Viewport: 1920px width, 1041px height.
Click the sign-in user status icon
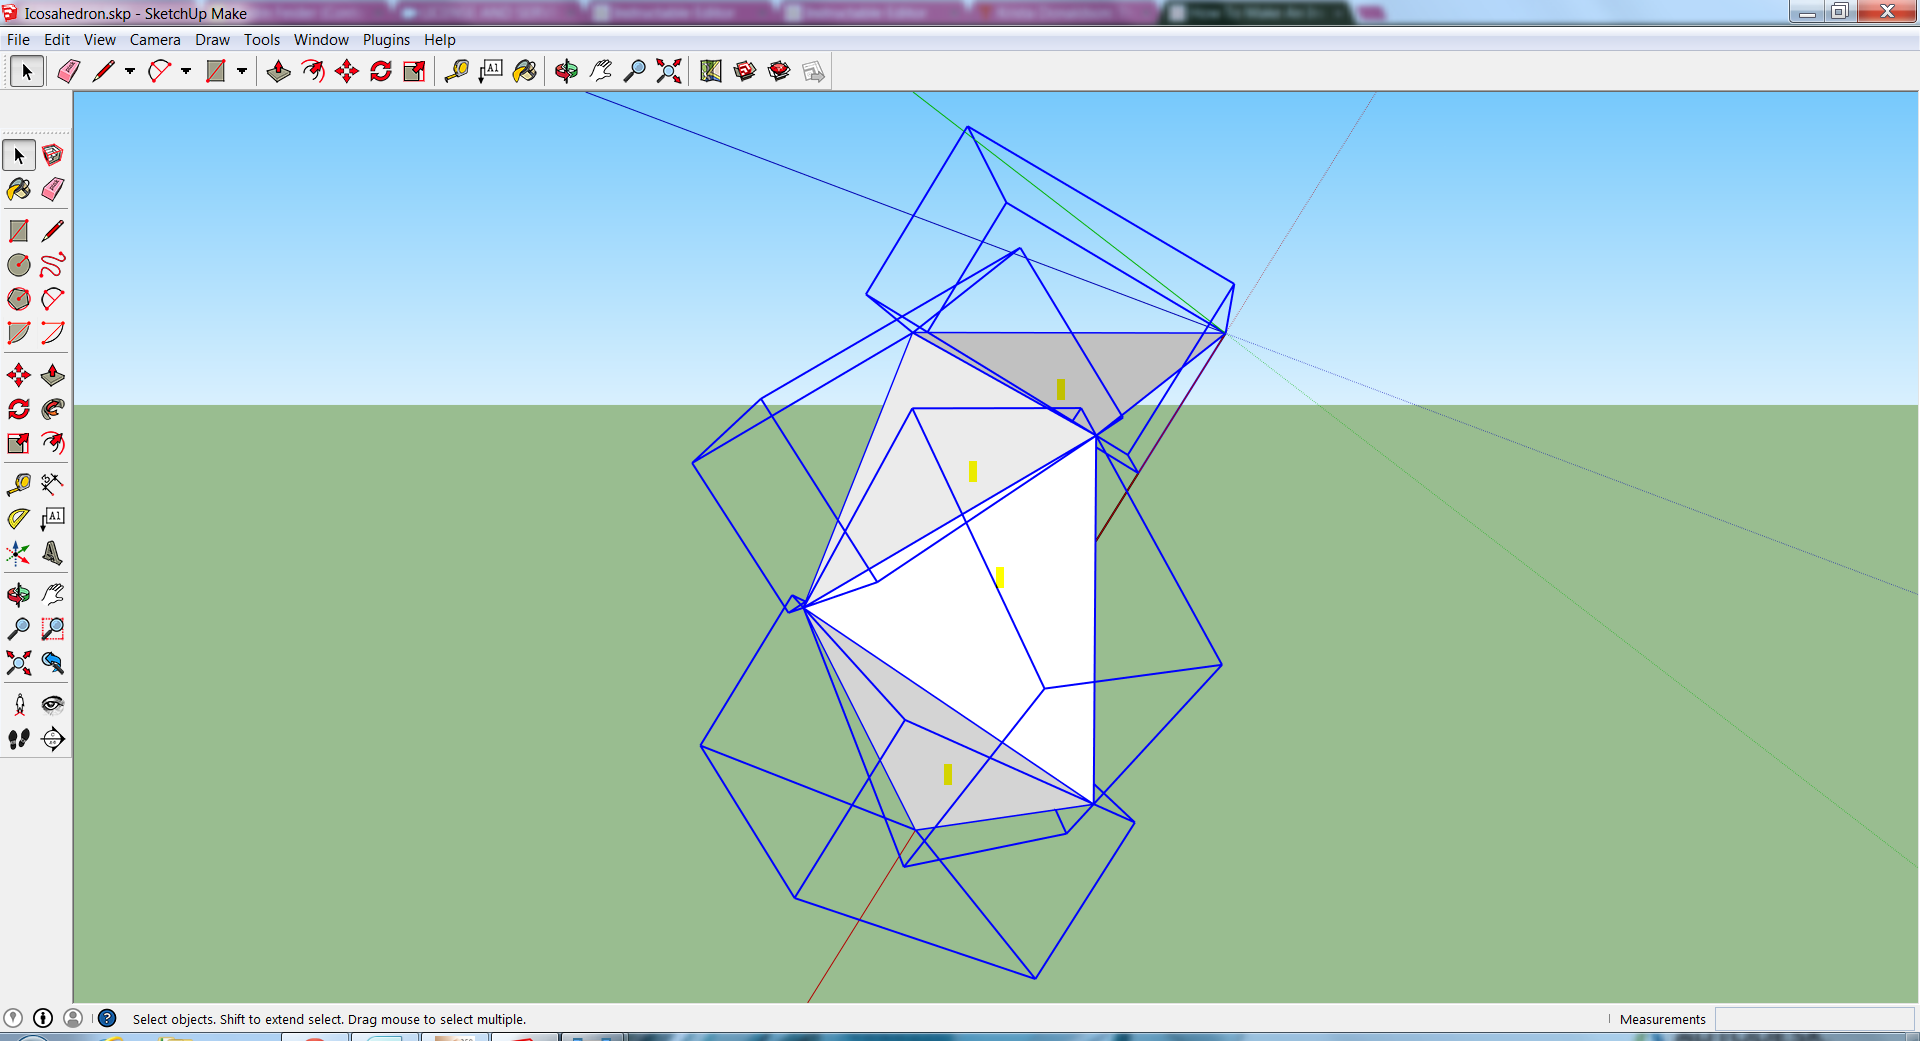click(x=73, y=1018)
